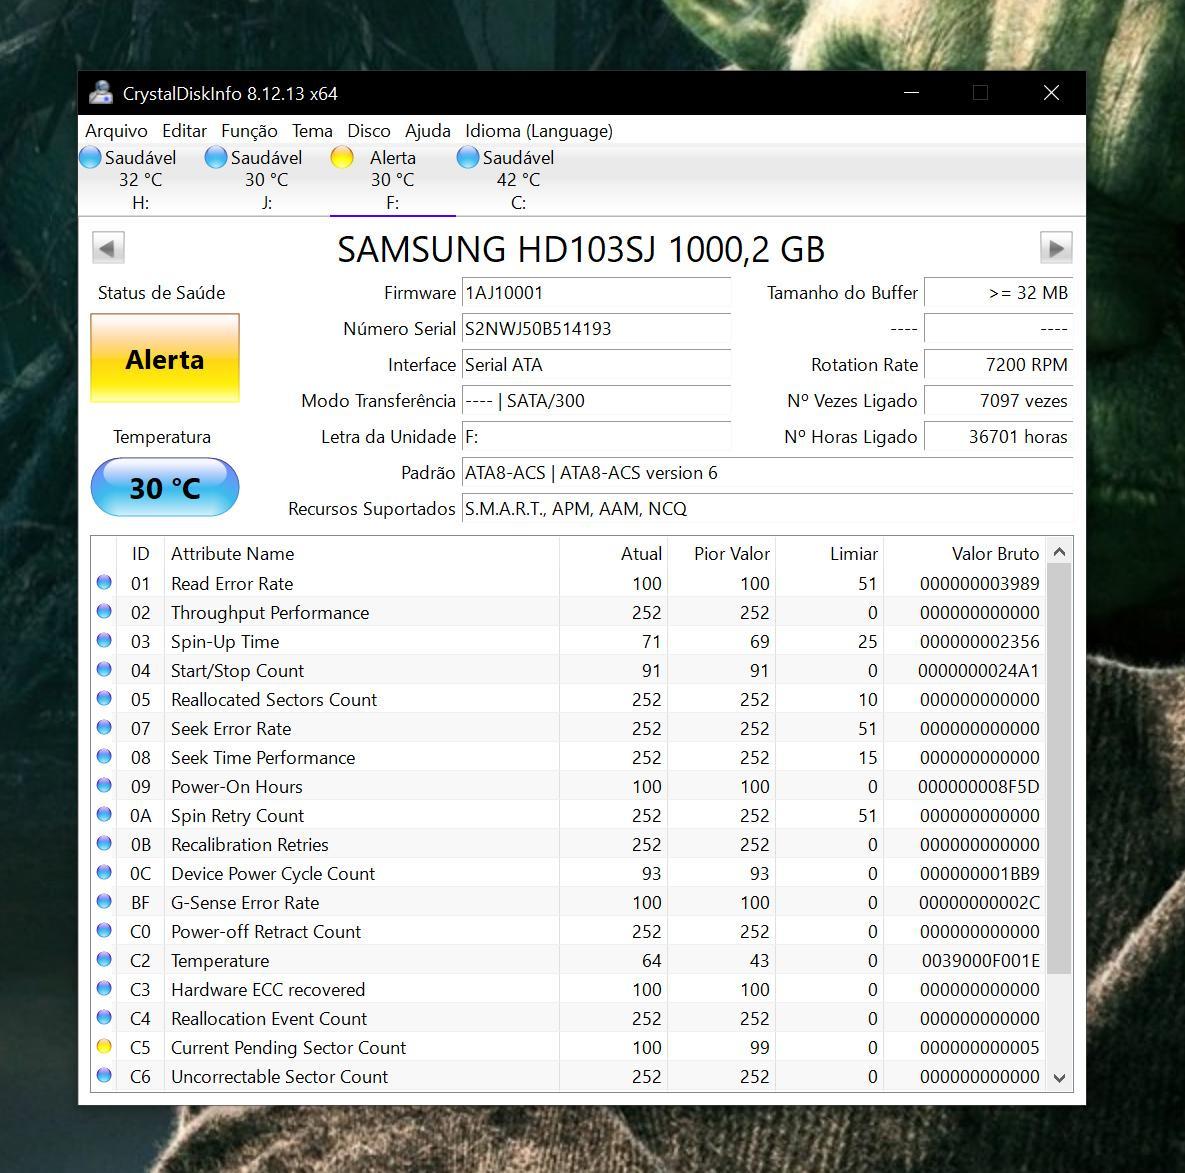Open the Idioma (Language) menu
Image resolution: width=1185 pixels, height=1173 pixels.
click(539, 131)
